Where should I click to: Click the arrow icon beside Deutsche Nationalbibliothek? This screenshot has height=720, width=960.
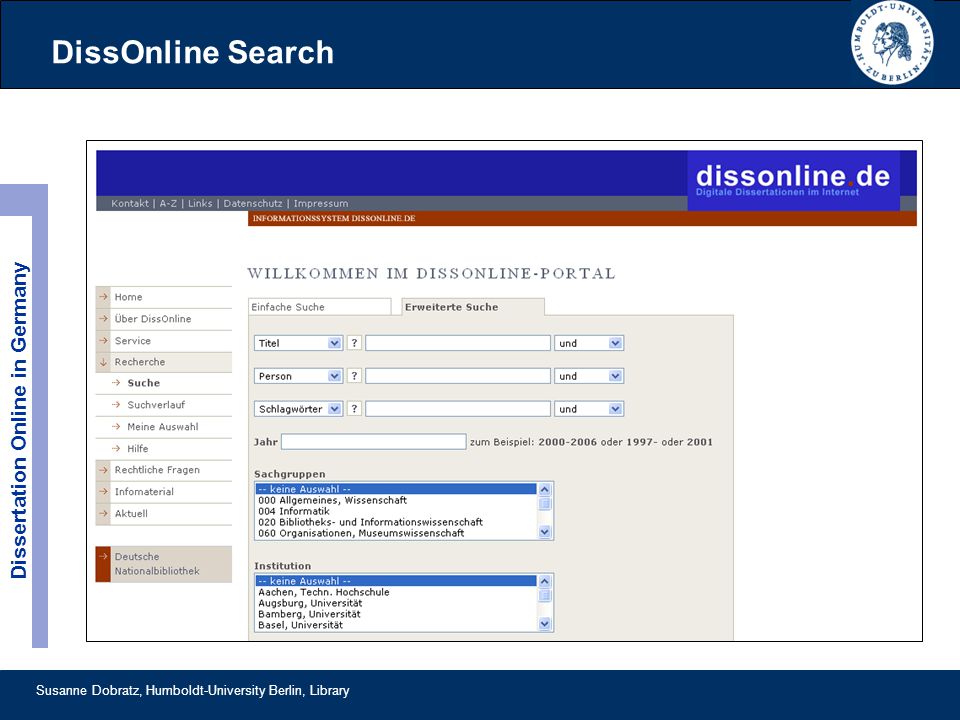coord(103,557)
